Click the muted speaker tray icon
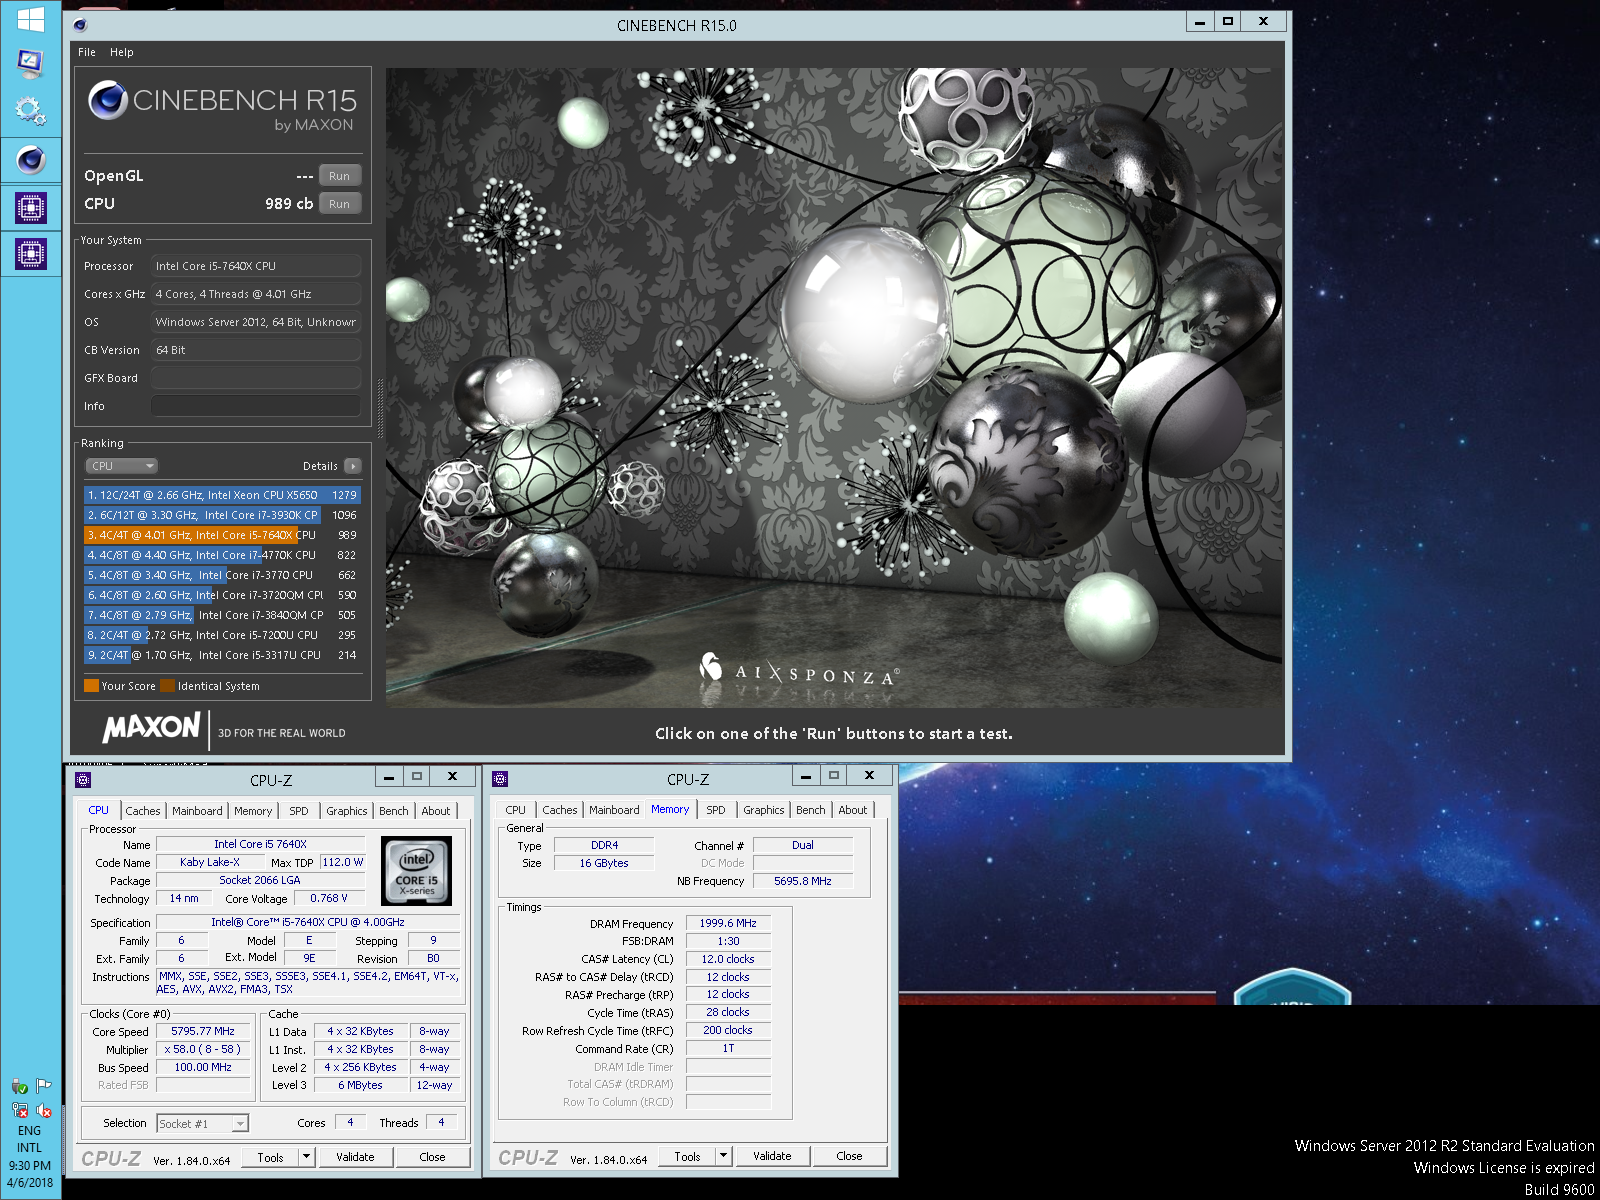This screenshot has width=1600, height=1200. coord(44,1110)
